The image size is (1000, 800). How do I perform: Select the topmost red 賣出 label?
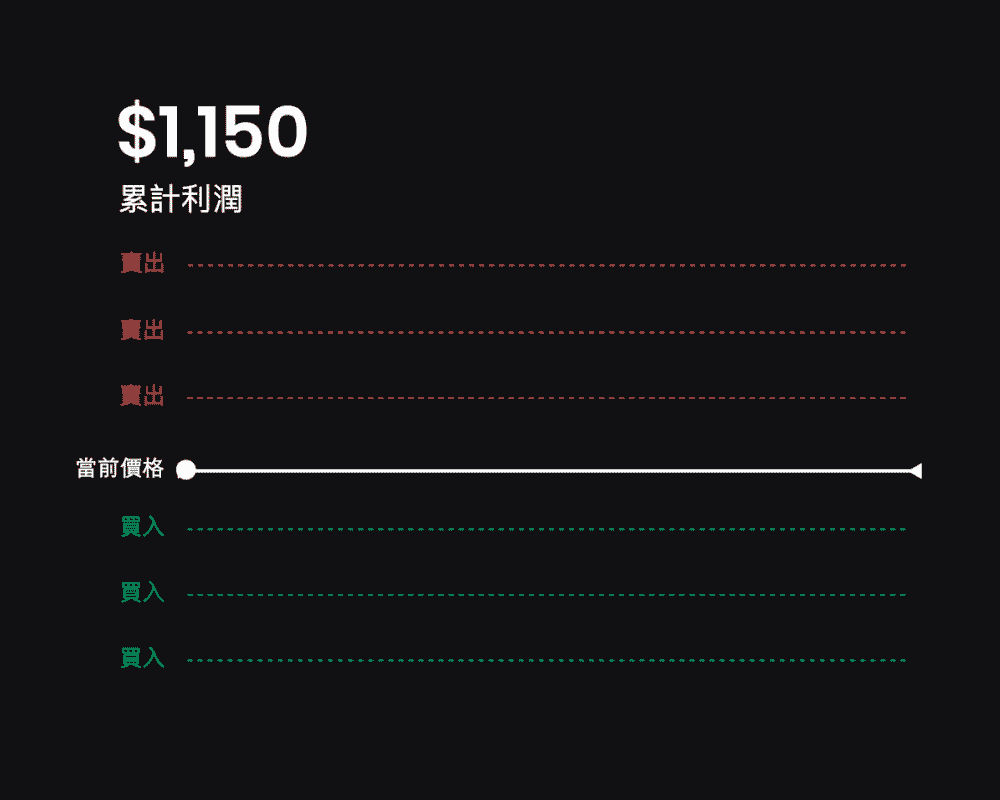(142, 263)
